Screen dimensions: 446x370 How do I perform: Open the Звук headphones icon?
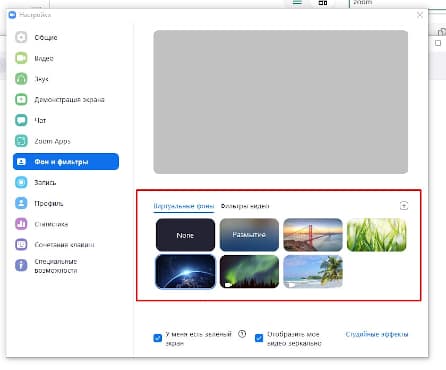[21, 79]
